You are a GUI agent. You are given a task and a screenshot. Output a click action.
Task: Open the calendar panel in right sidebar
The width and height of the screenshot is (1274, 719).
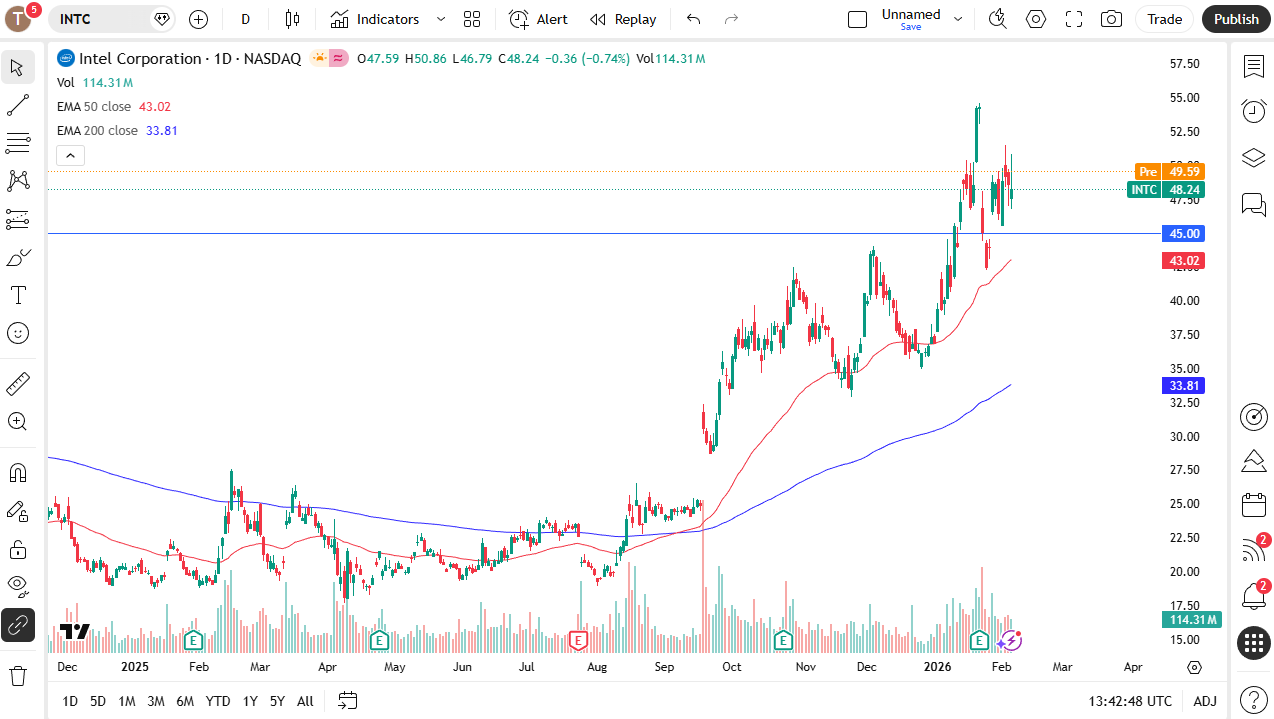(x=1254, y=505)
